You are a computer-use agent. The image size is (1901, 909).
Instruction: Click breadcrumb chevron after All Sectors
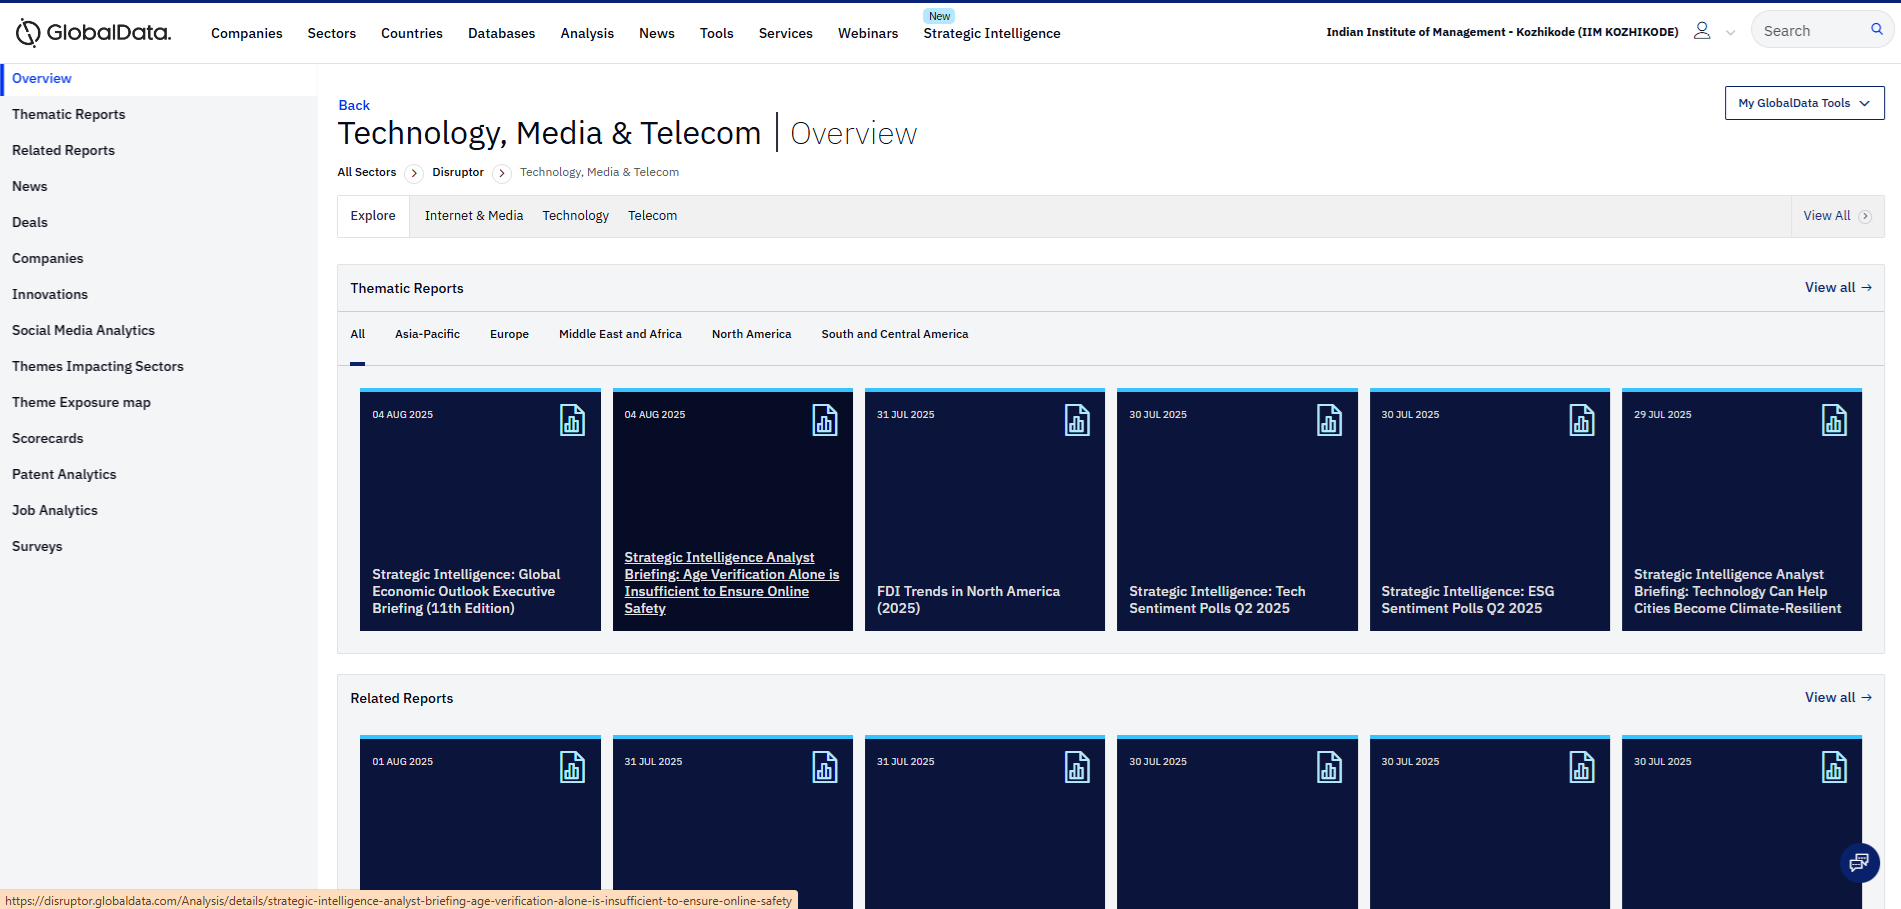coord(414,173)
